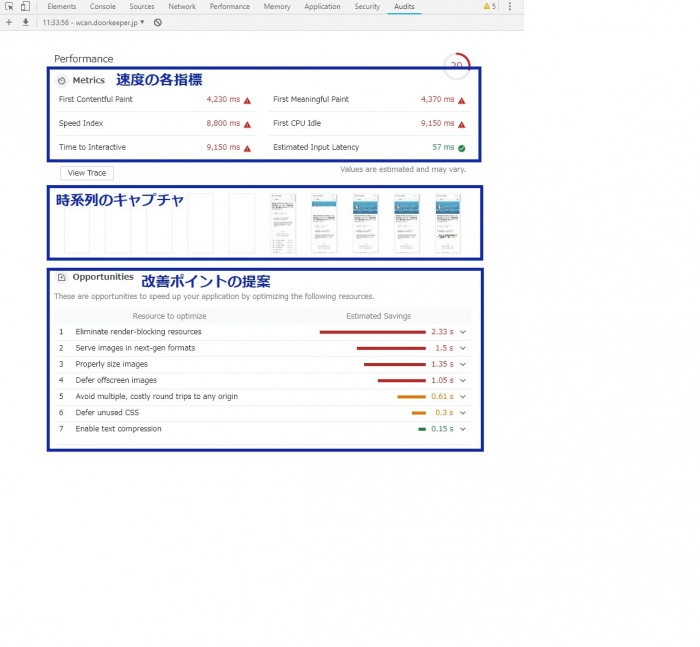700x647 pixels.
Task: Click the download report icon
Action: [25, 21]
